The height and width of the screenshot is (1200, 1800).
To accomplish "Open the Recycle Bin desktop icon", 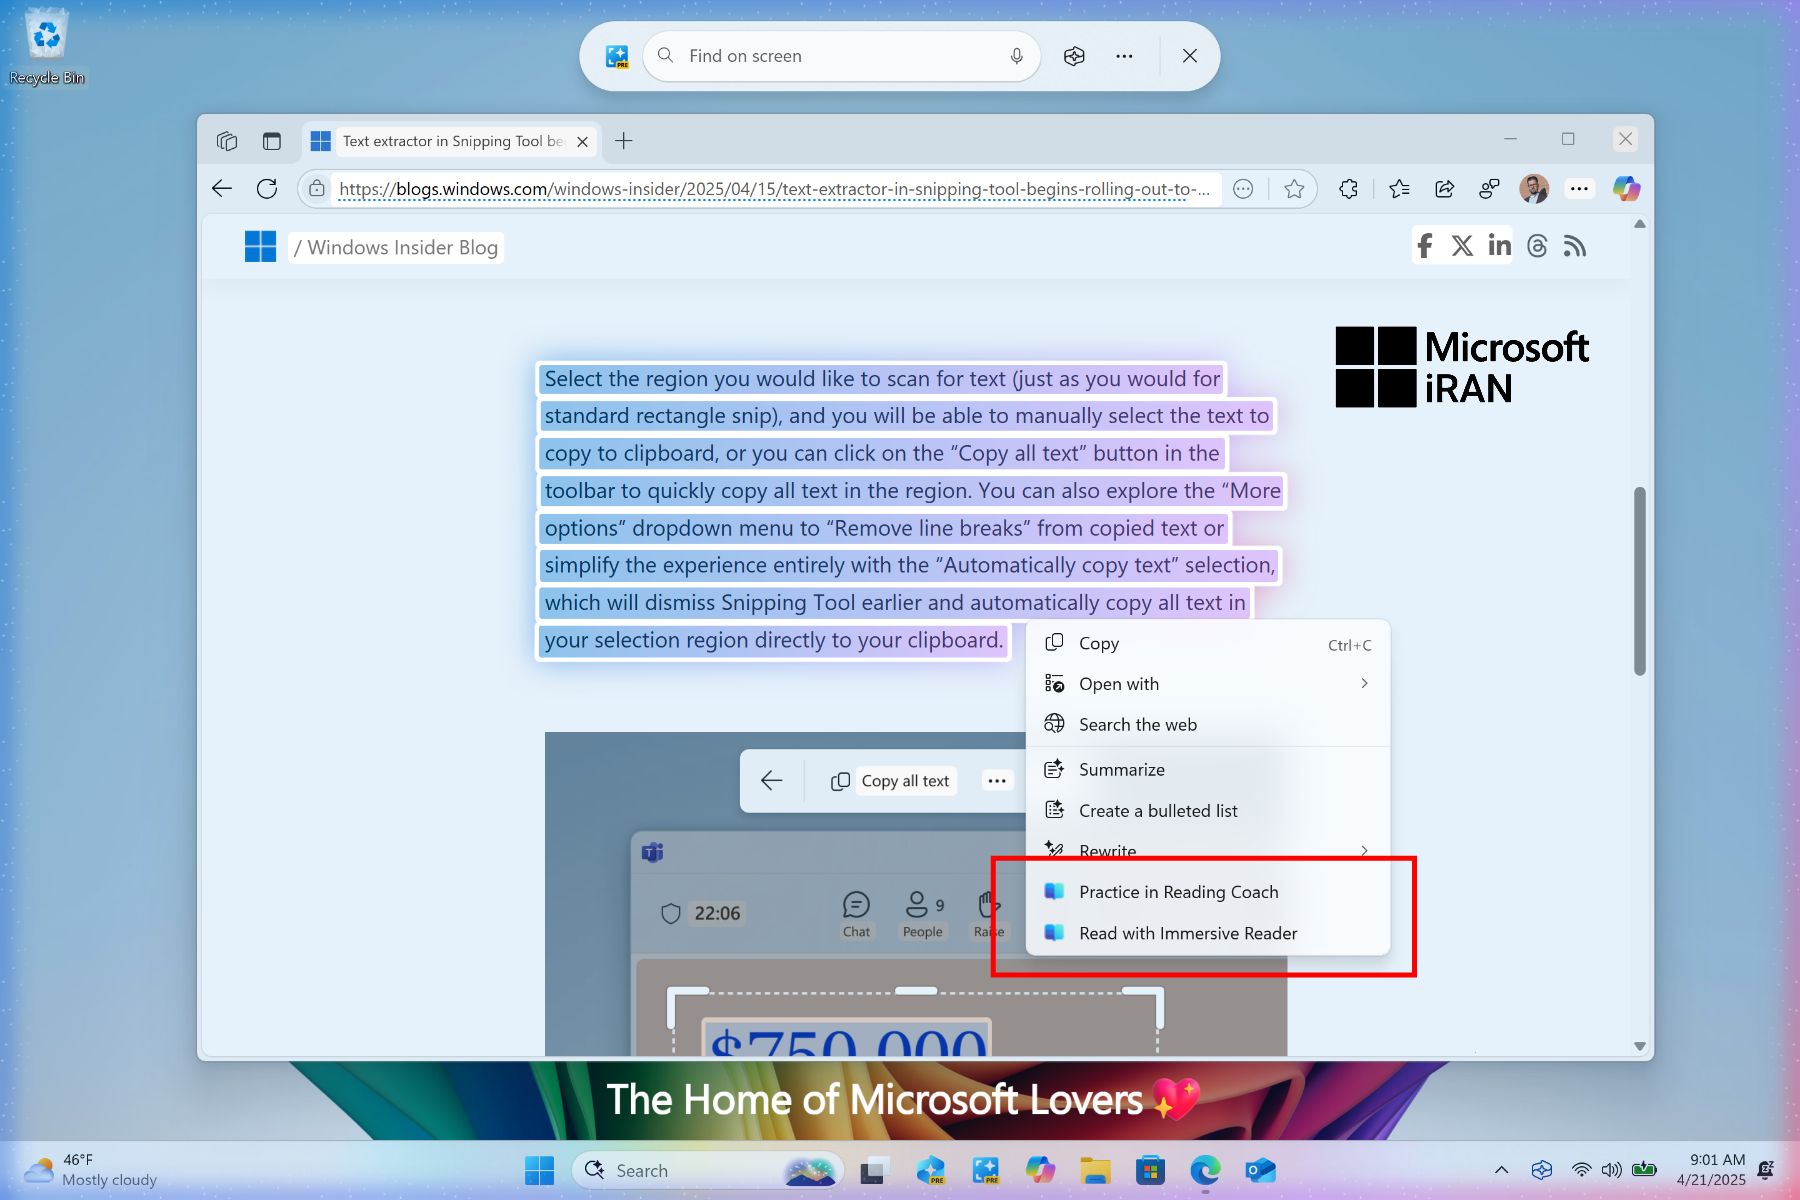I will click(46, 47).
